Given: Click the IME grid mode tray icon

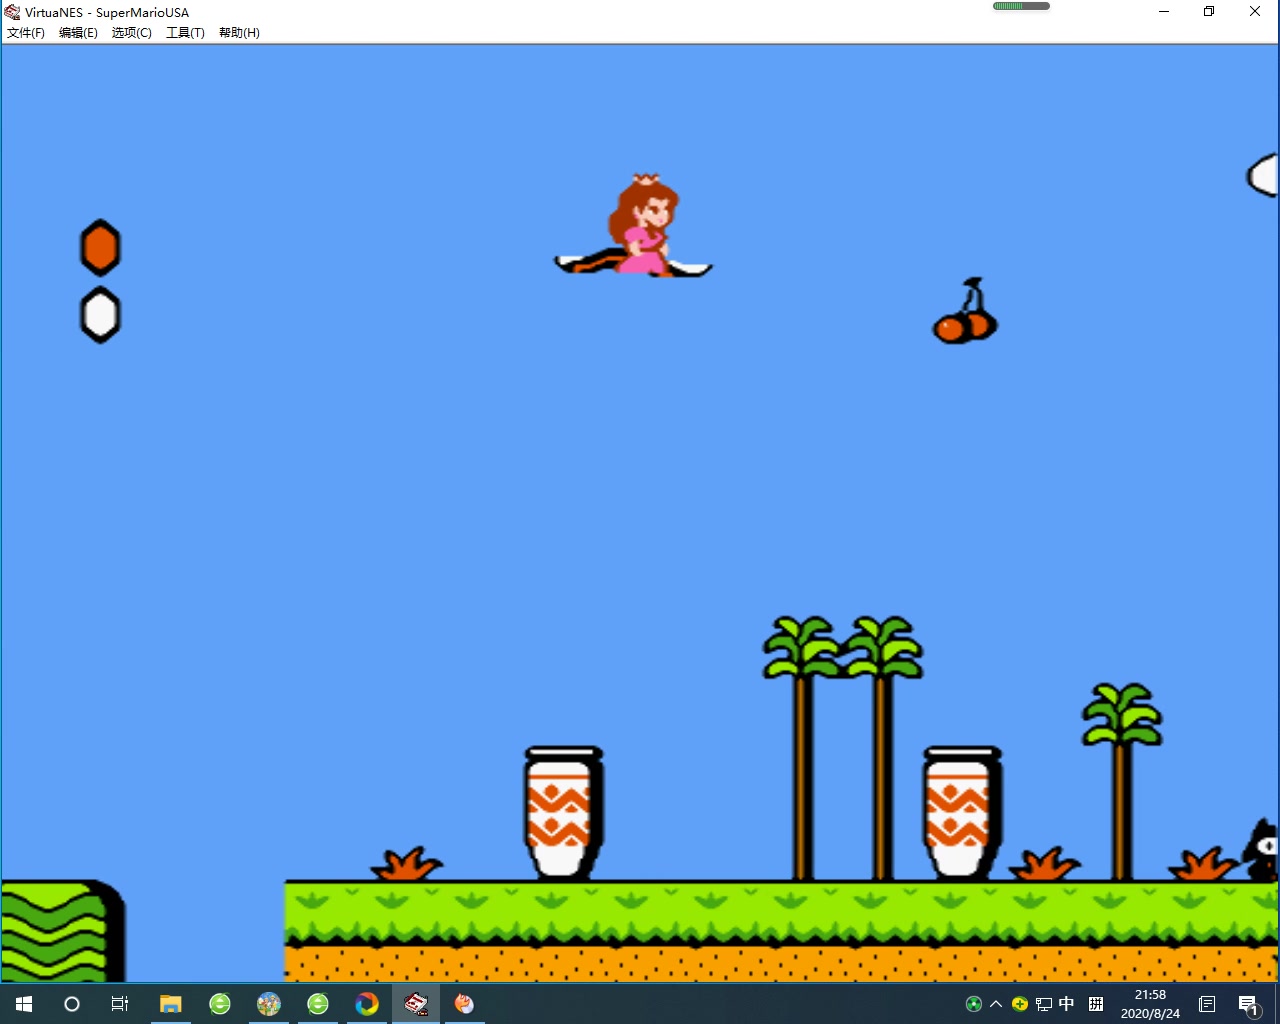Looking at the screenshot, I should pyautogui.click(x=1096, y=1004).
